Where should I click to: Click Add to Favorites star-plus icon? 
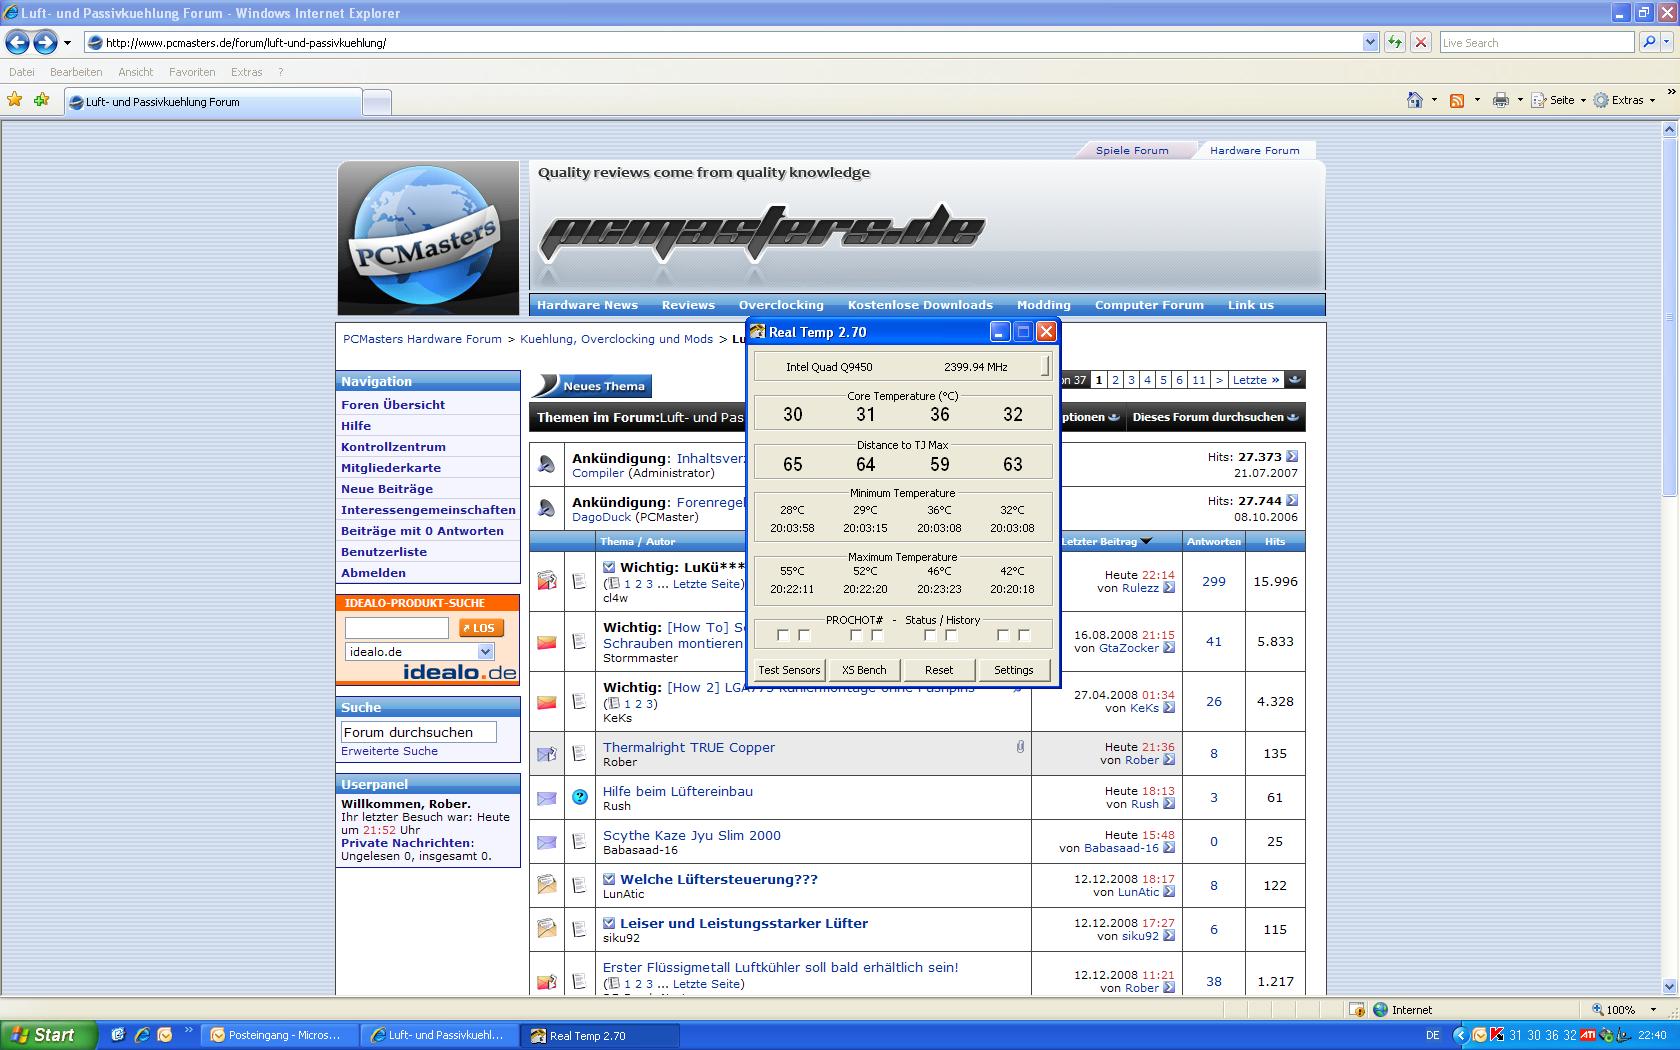41,100
